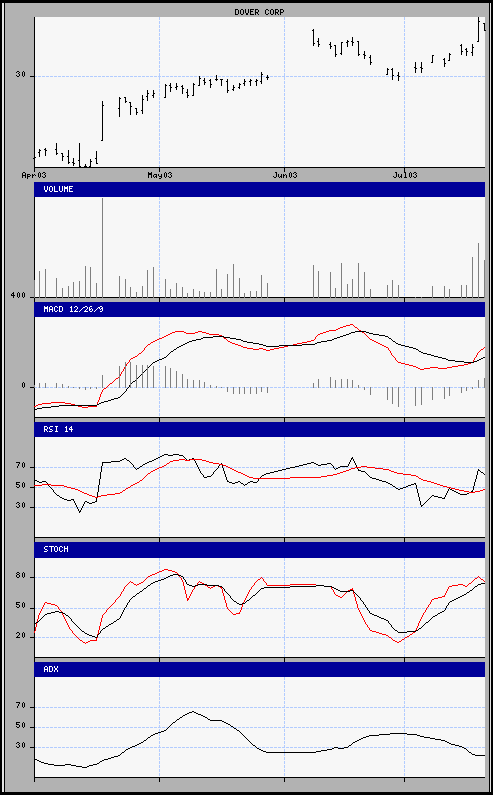493x795 pixels.
Task: Select the Jul03 date axis label
Action: click(405, 175)
